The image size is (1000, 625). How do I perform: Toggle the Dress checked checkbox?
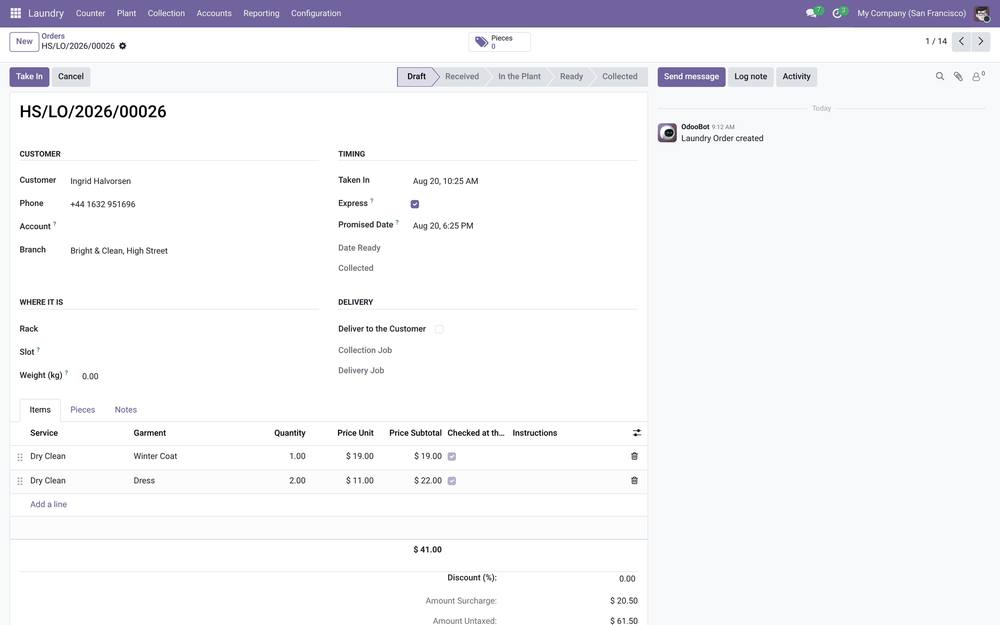(452, 481)
